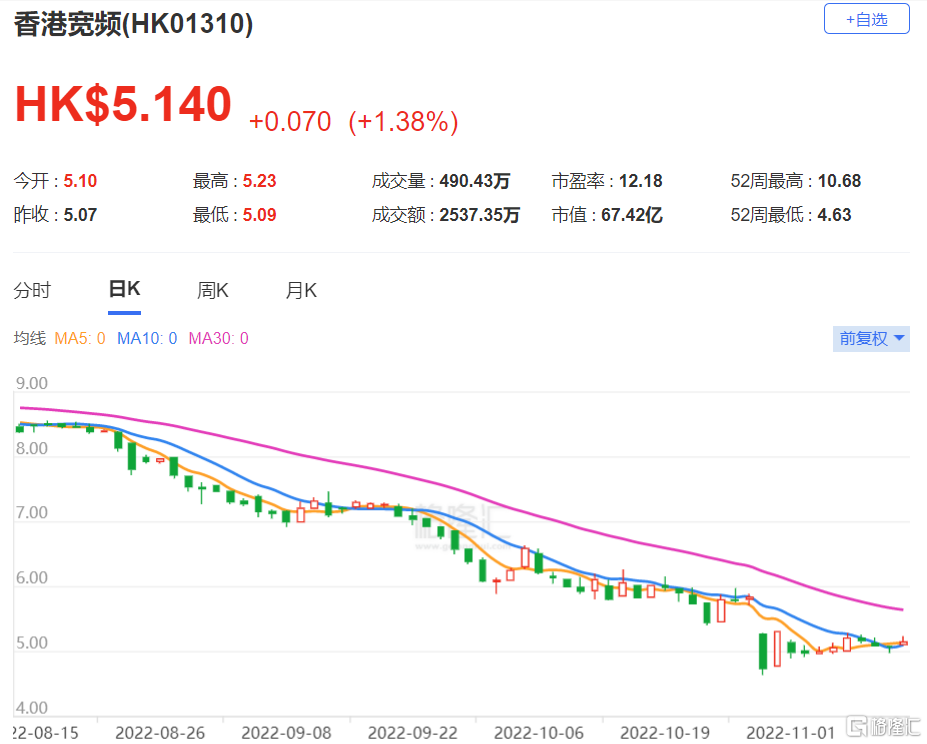Image resolution: width=927 pixels, height=744 pixels.
Task: Switch to 分时 chart tab
Action: click(x=33, y=290)
